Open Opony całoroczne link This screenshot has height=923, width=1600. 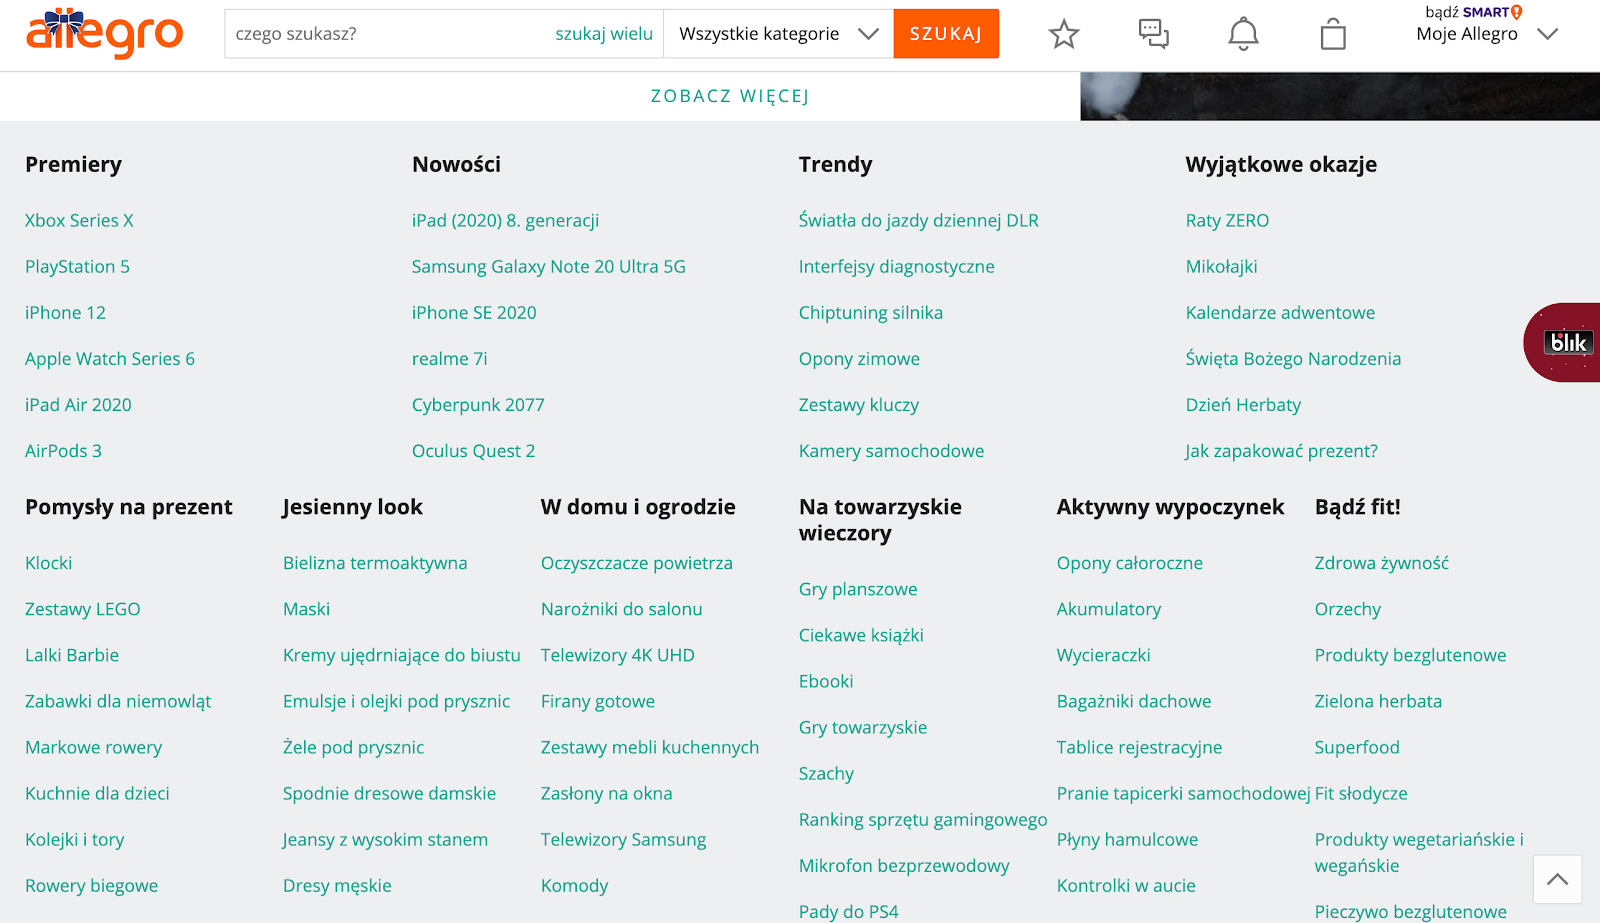click(x=1130, y=563)
